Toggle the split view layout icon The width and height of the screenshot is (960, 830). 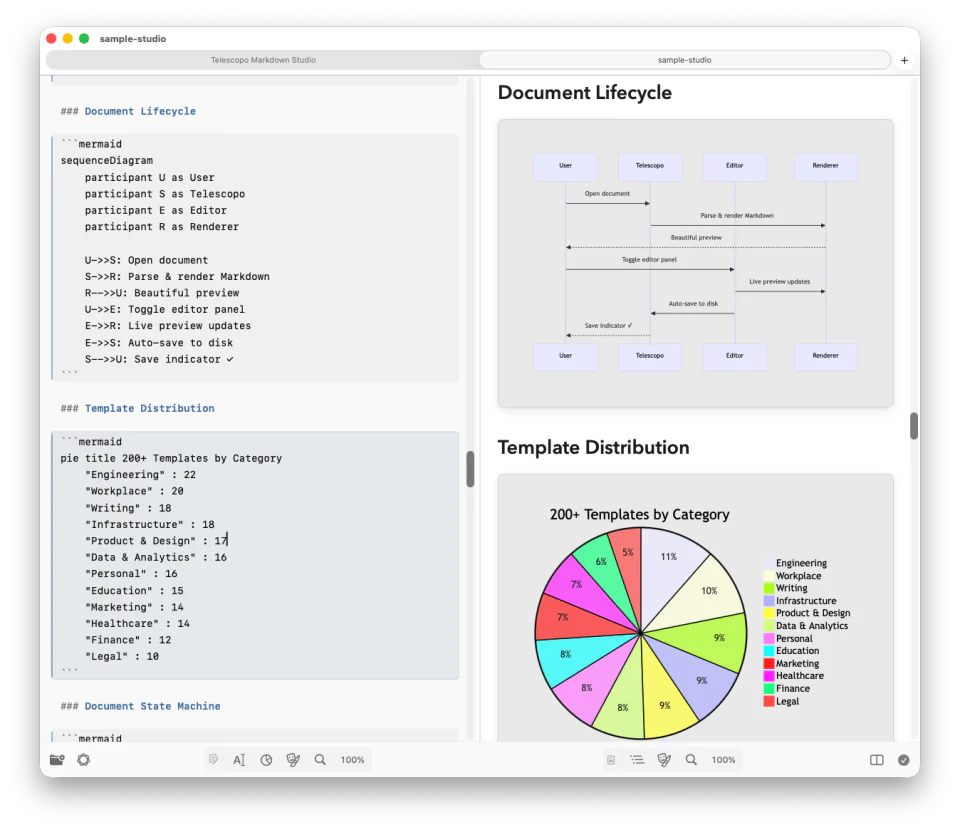(x=877, y=760)
